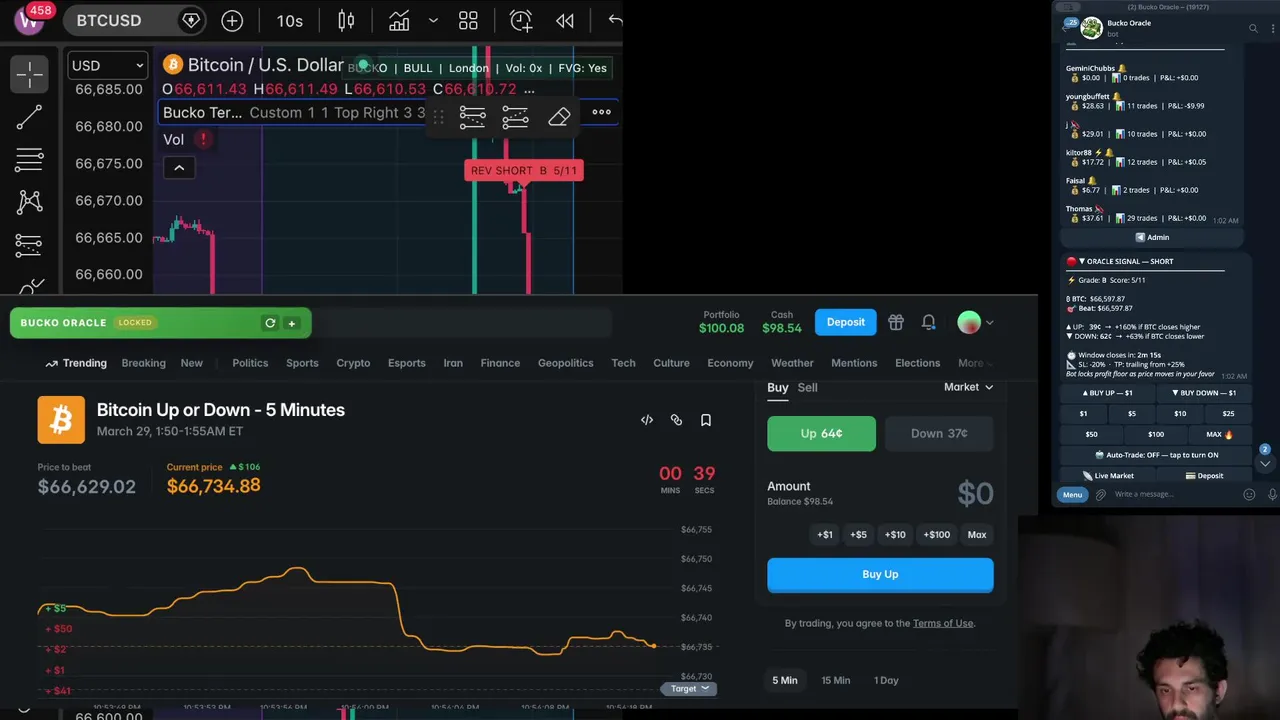
Task: Open the USD currency dropdown
Action: [x=108, y=66]
